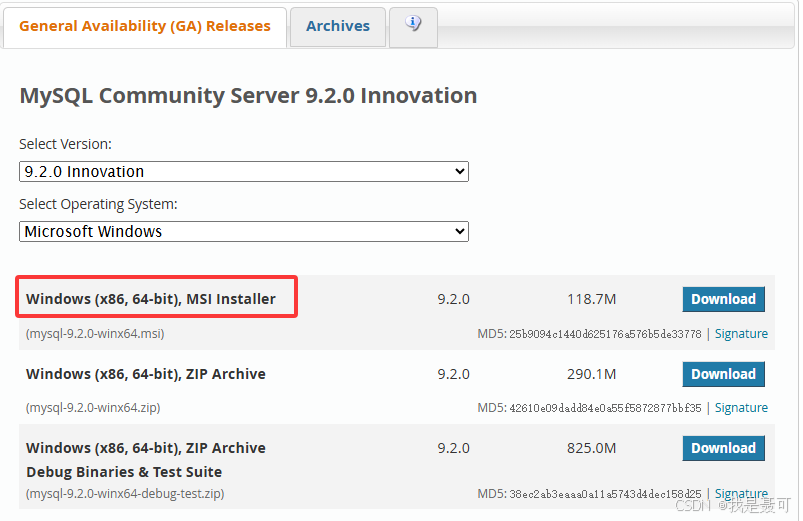
Task: Download the 290.1M ZIP Archive
Action: tap(723, 374)
